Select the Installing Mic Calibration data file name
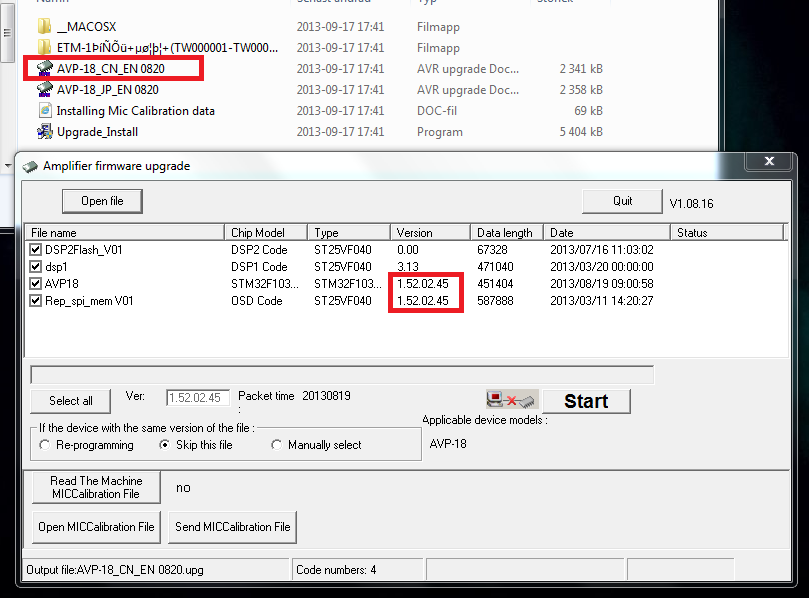The image size is (809, 598). pos(136,111)
